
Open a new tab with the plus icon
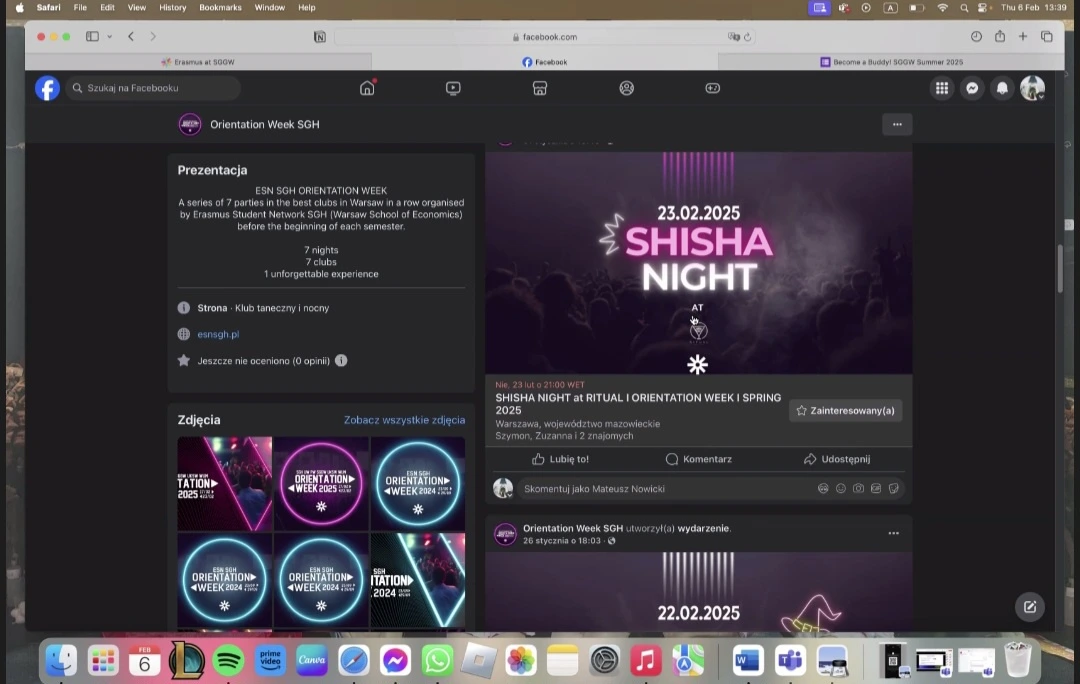pos(1023,37)
